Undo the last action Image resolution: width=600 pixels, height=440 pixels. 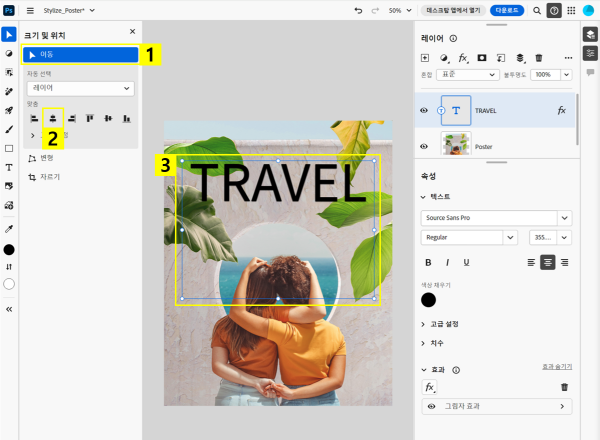[x=358, y=11]
